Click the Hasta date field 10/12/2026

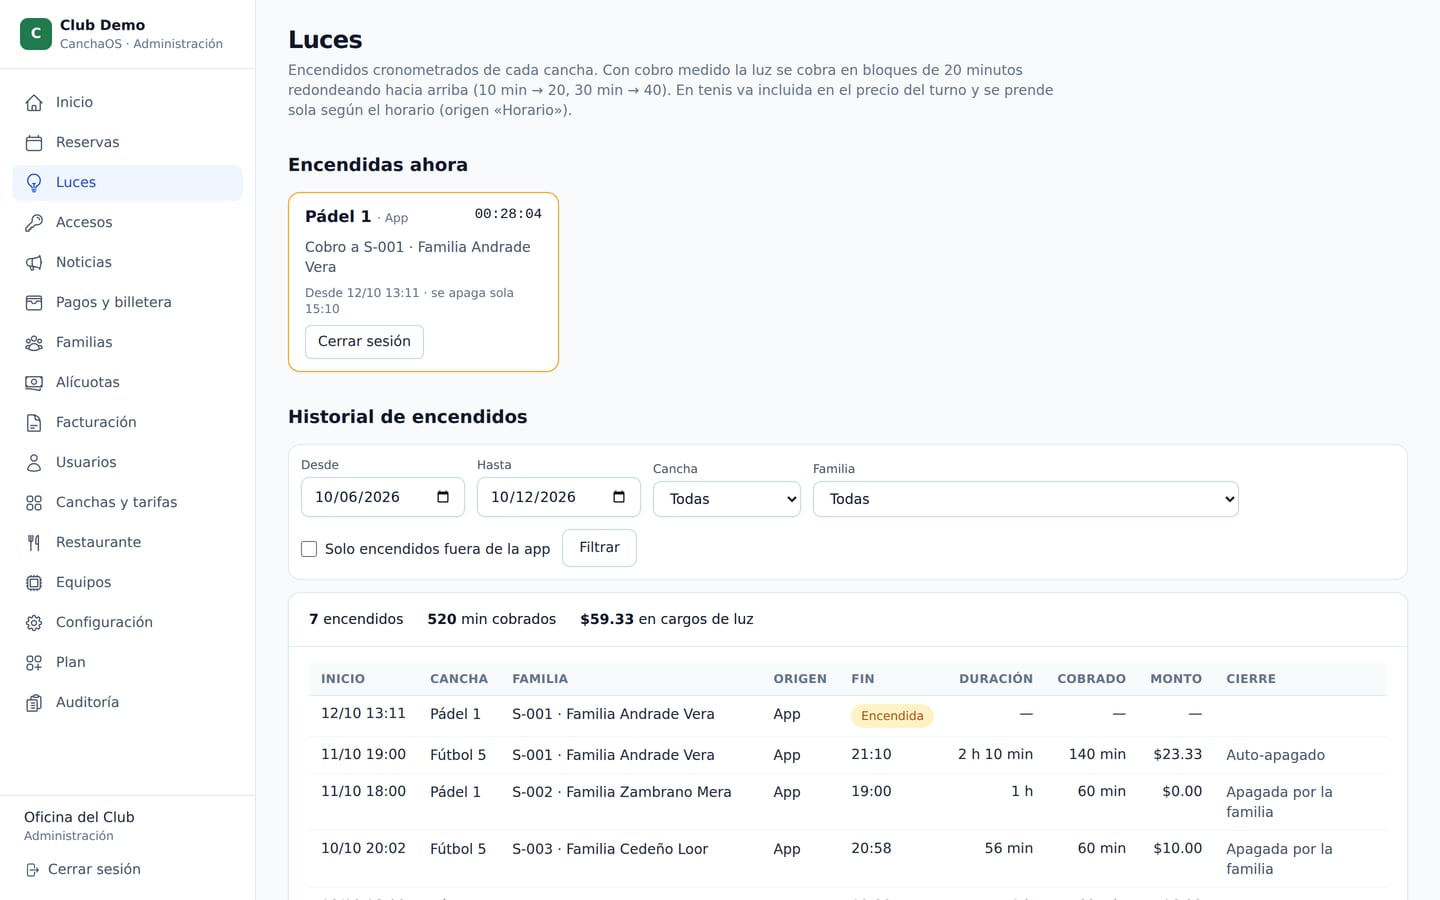[x=559, y=497]
